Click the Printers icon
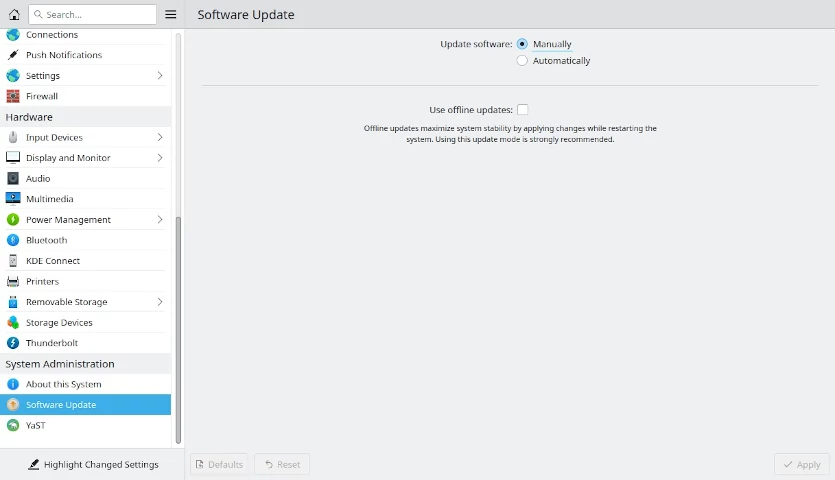 (x=13, y=282)
